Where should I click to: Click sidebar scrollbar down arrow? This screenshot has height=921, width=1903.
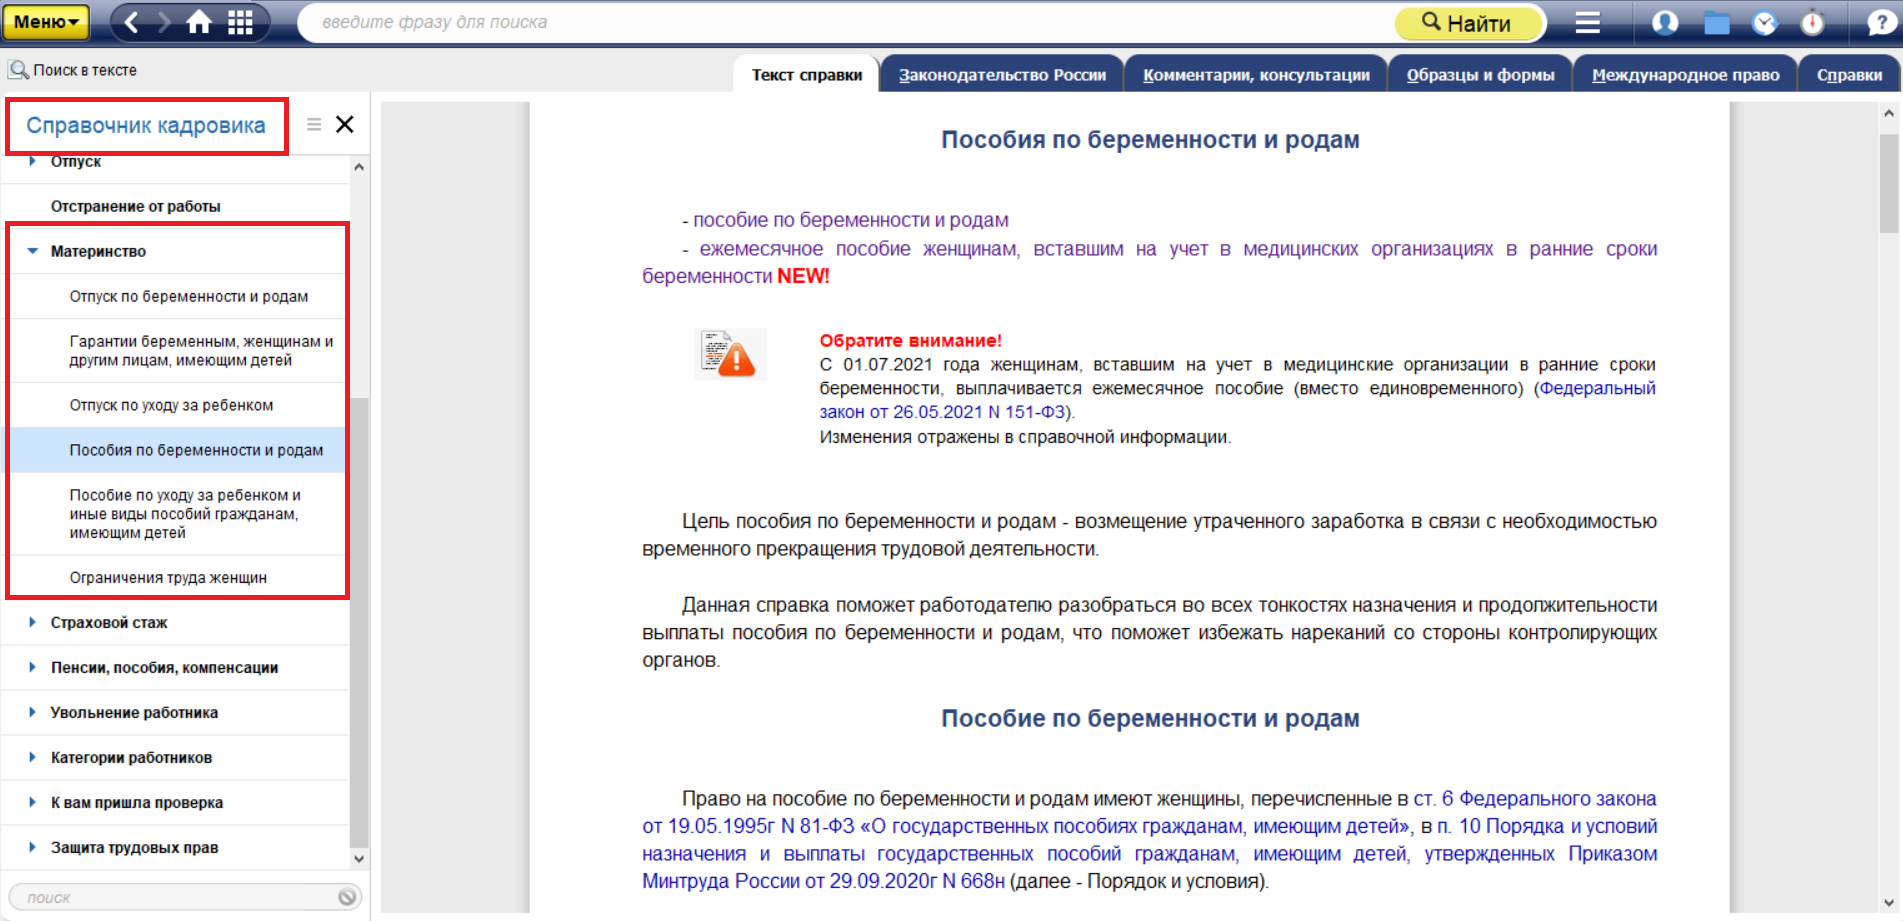point(359,858)
